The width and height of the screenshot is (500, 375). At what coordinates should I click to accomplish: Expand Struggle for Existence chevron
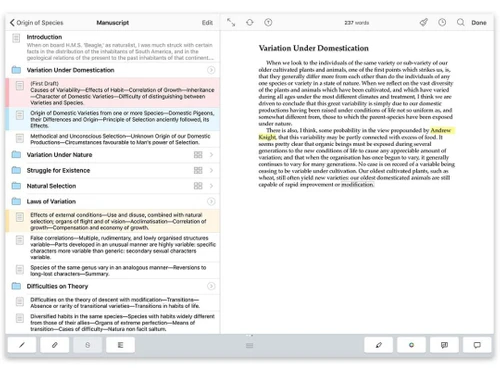click(x=211, y=170)
